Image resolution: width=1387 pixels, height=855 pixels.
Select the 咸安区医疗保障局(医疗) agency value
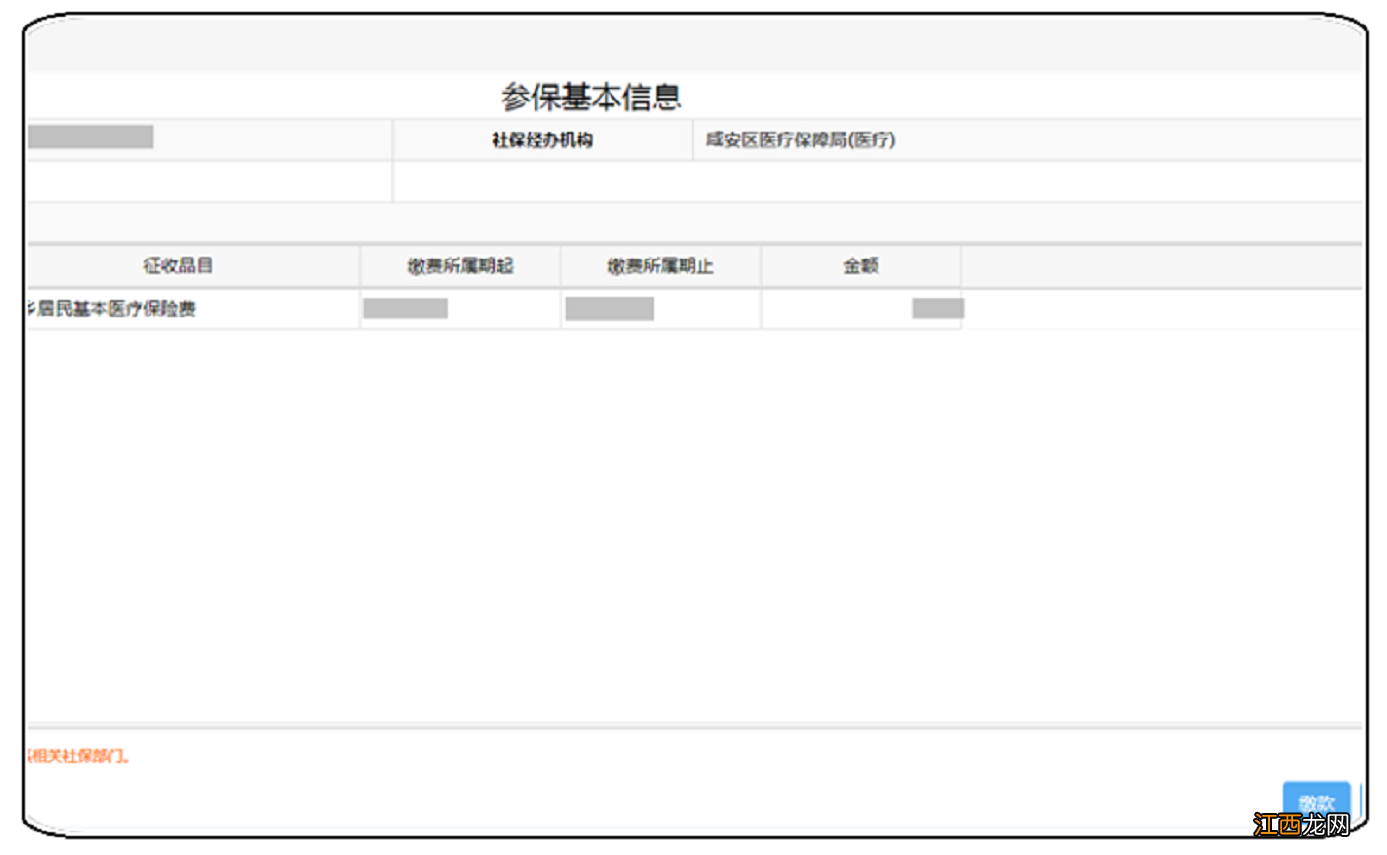tap(799, 140)
